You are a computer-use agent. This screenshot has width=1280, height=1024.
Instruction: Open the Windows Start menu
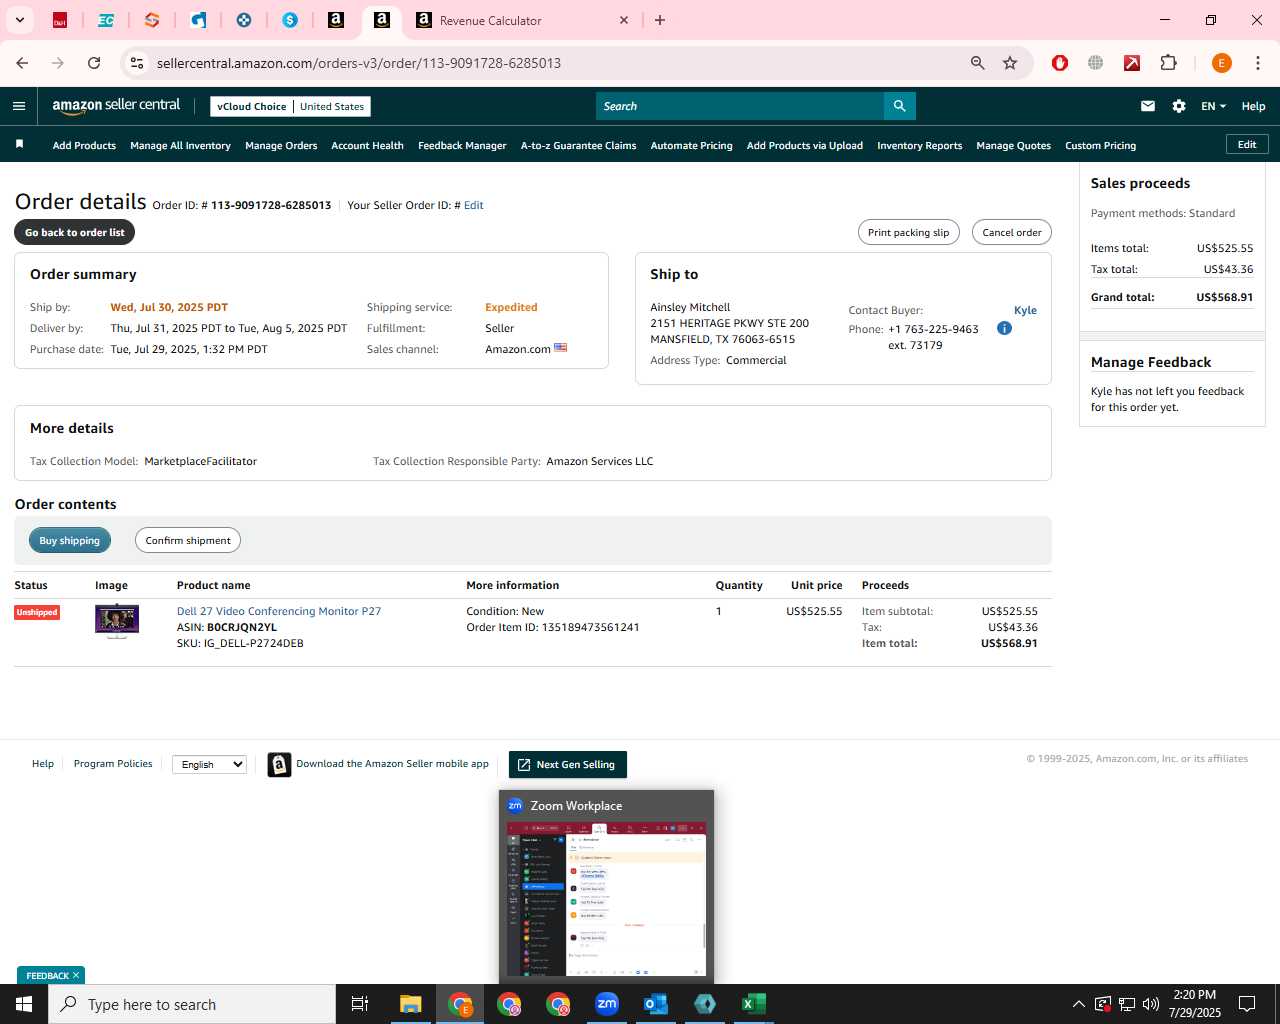pos(24,1004)
